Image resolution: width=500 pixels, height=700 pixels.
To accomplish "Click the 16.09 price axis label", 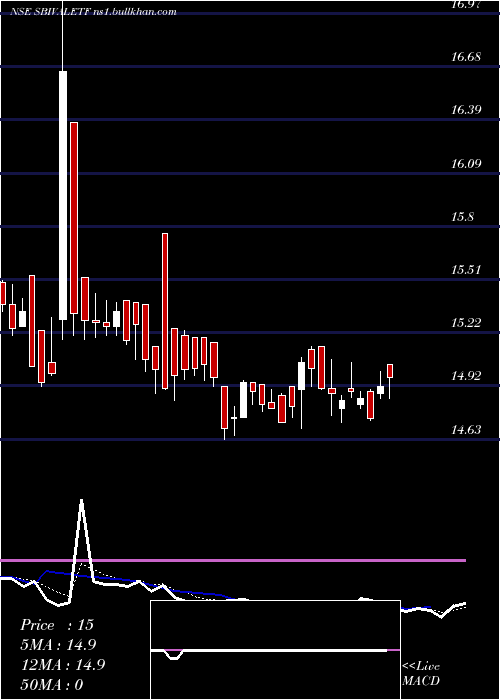I will pos(466,164).
